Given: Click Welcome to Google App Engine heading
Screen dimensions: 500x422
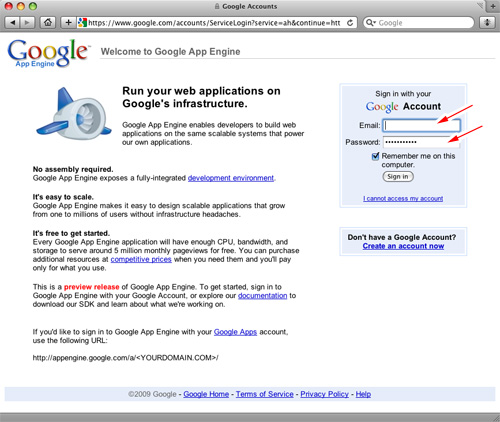Looking at the screenshot, I should (x=170, y=52).
